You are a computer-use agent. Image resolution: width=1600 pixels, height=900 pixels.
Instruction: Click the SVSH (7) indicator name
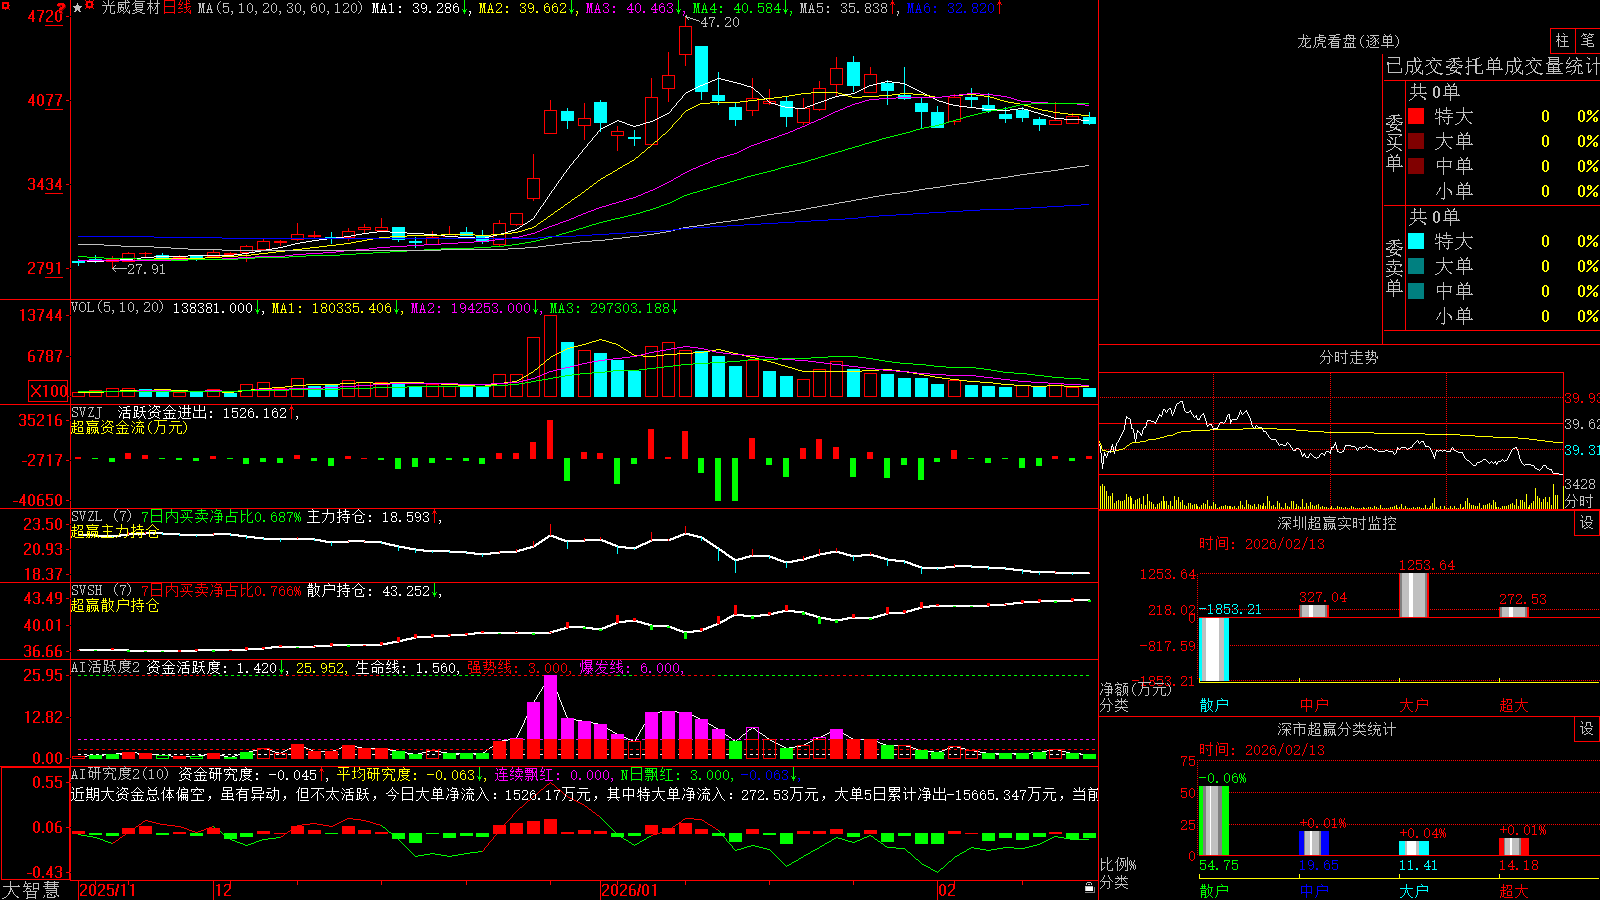[x=101, y=591]
